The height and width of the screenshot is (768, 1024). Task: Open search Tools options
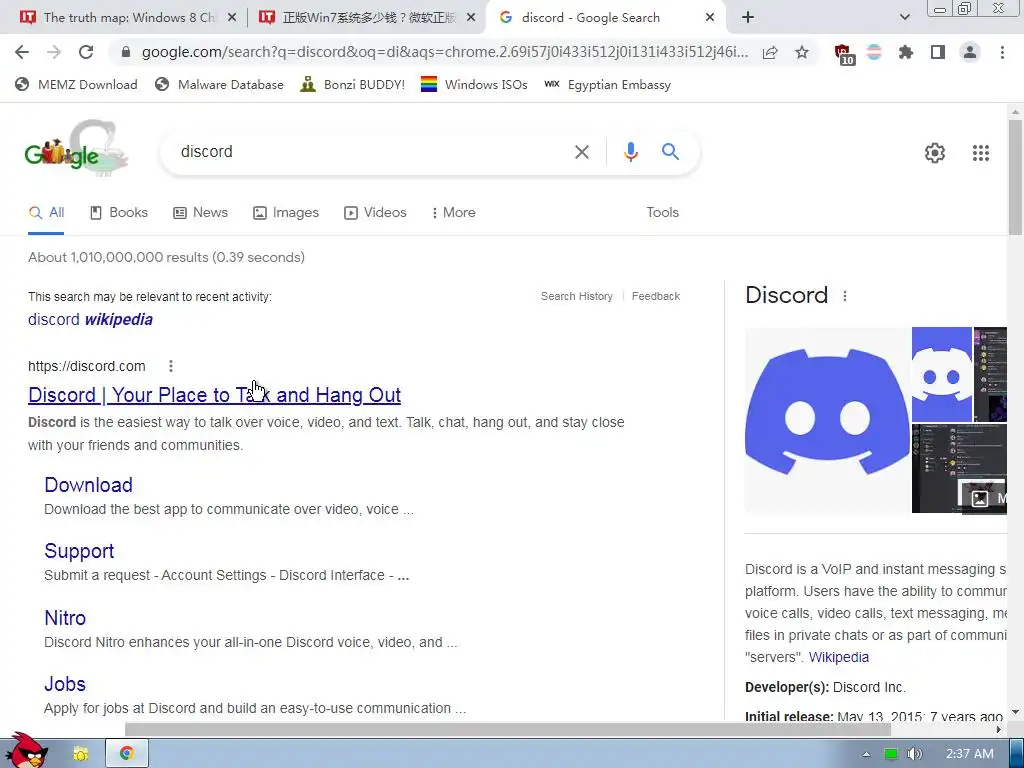[x=662, y=213]
